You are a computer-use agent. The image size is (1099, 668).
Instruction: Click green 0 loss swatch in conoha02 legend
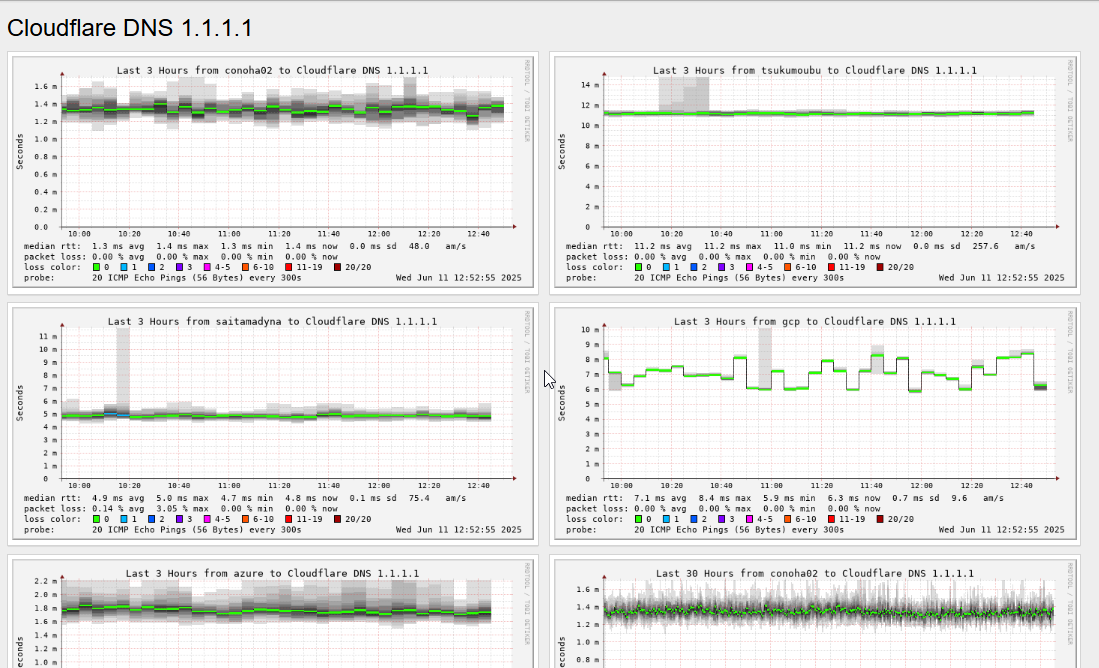[x=97, y=267]
